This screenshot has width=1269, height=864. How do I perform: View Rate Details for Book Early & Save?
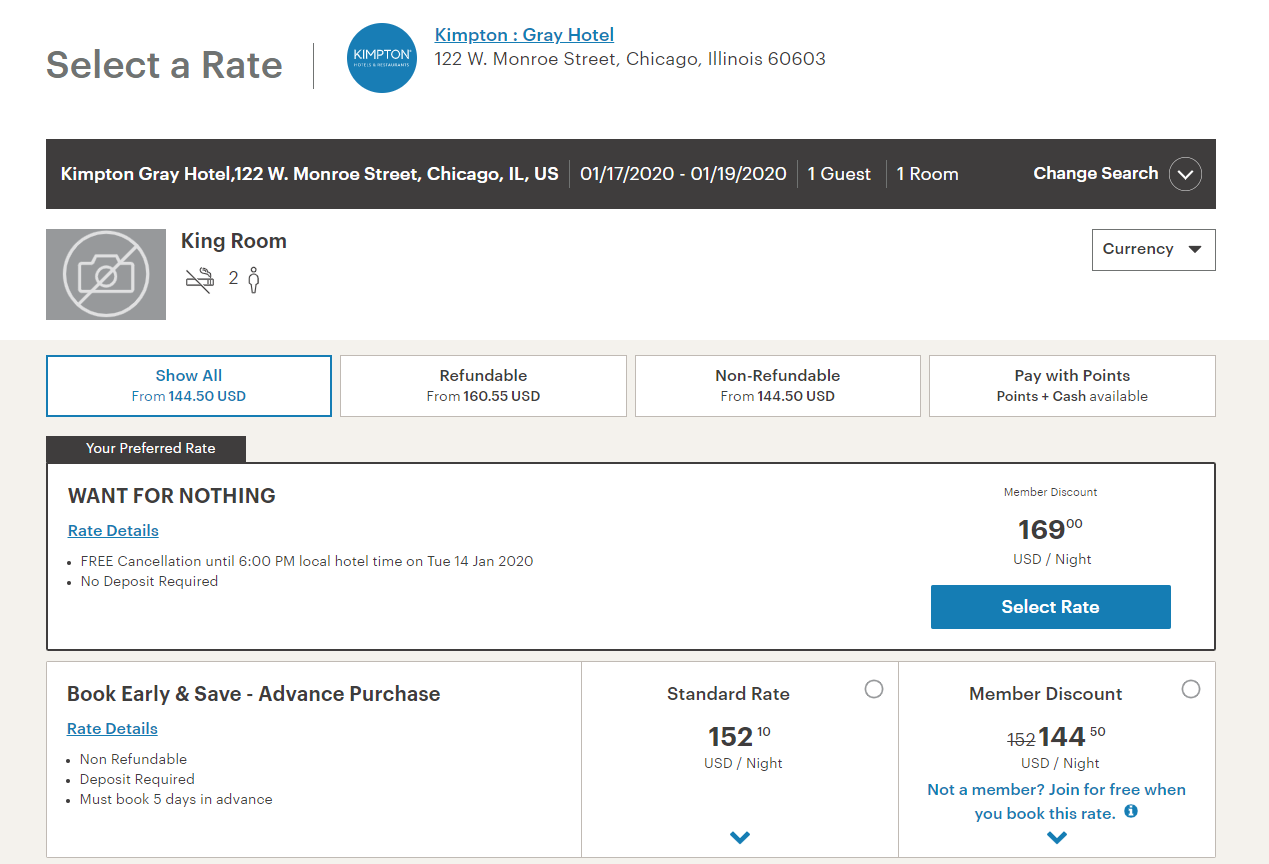(x=112, y=729)
